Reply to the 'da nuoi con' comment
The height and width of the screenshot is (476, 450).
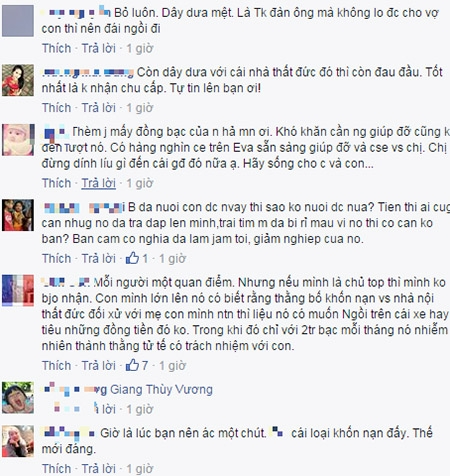(x=99, y=258)
